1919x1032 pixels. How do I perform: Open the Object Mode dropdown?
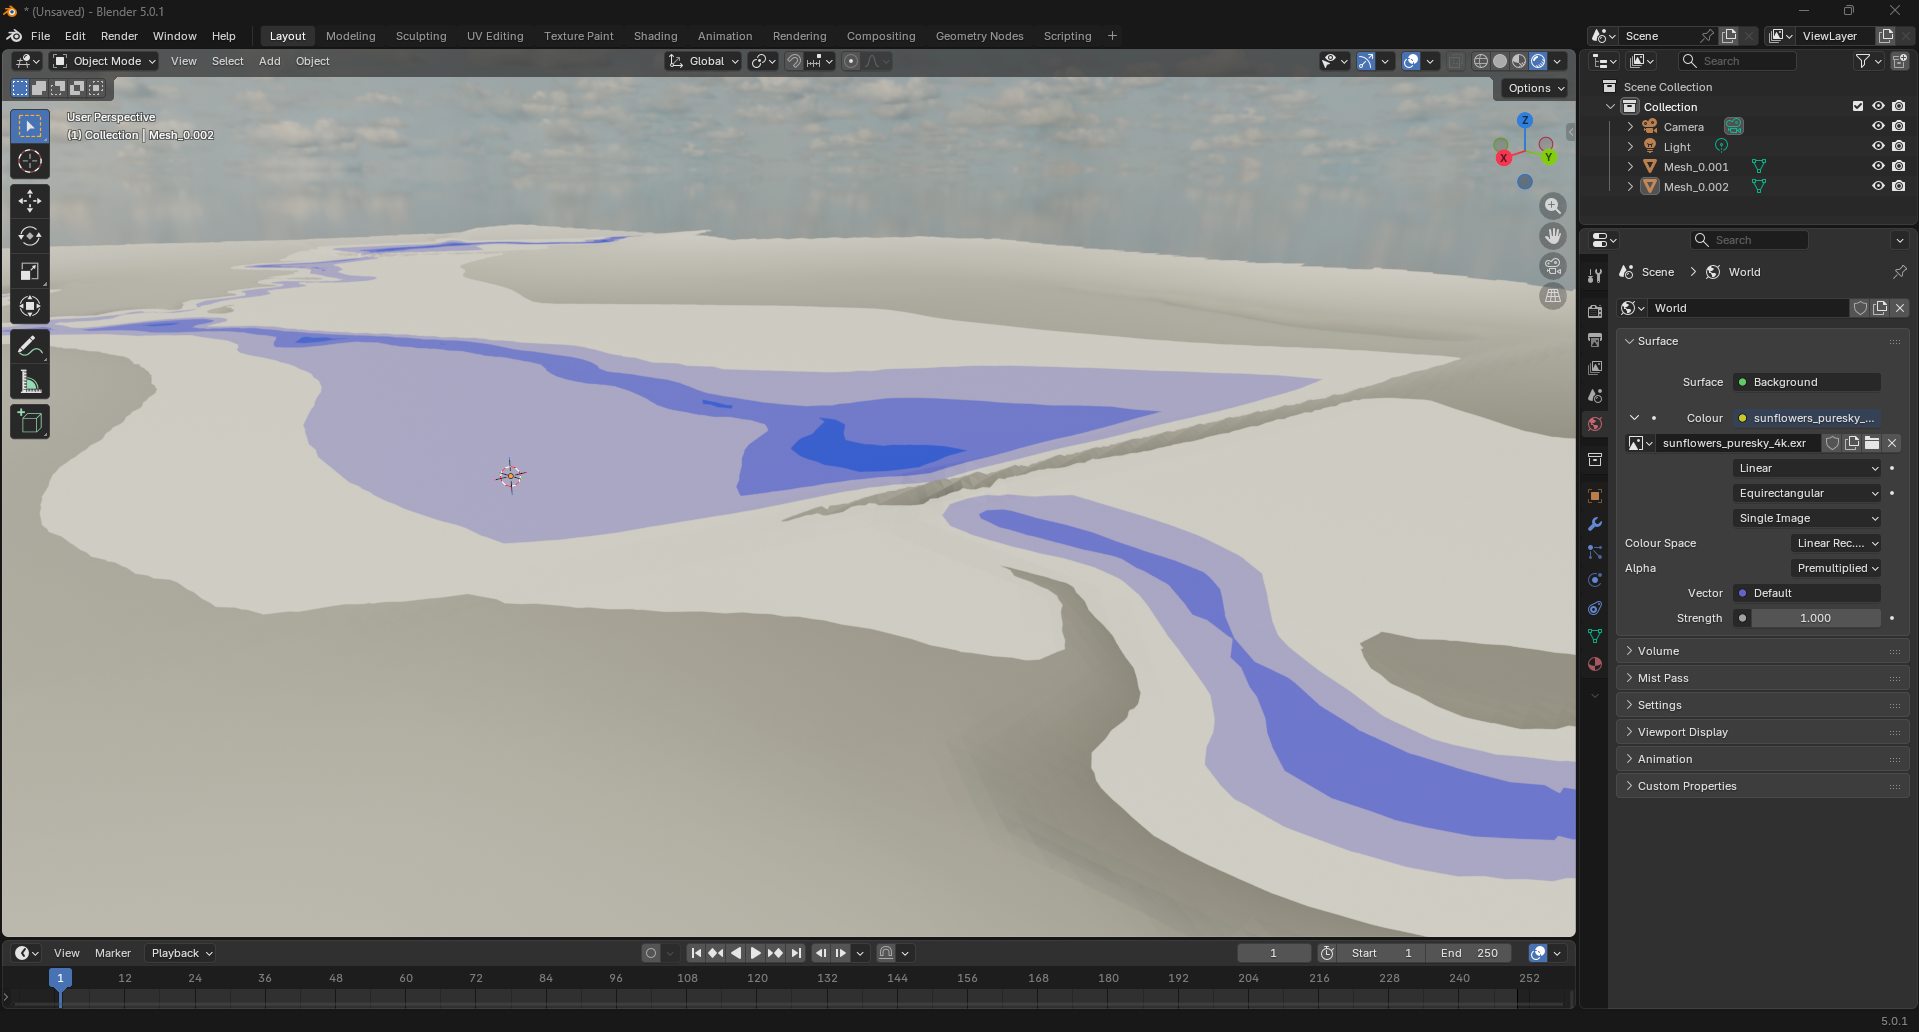(x=105, y=61)
